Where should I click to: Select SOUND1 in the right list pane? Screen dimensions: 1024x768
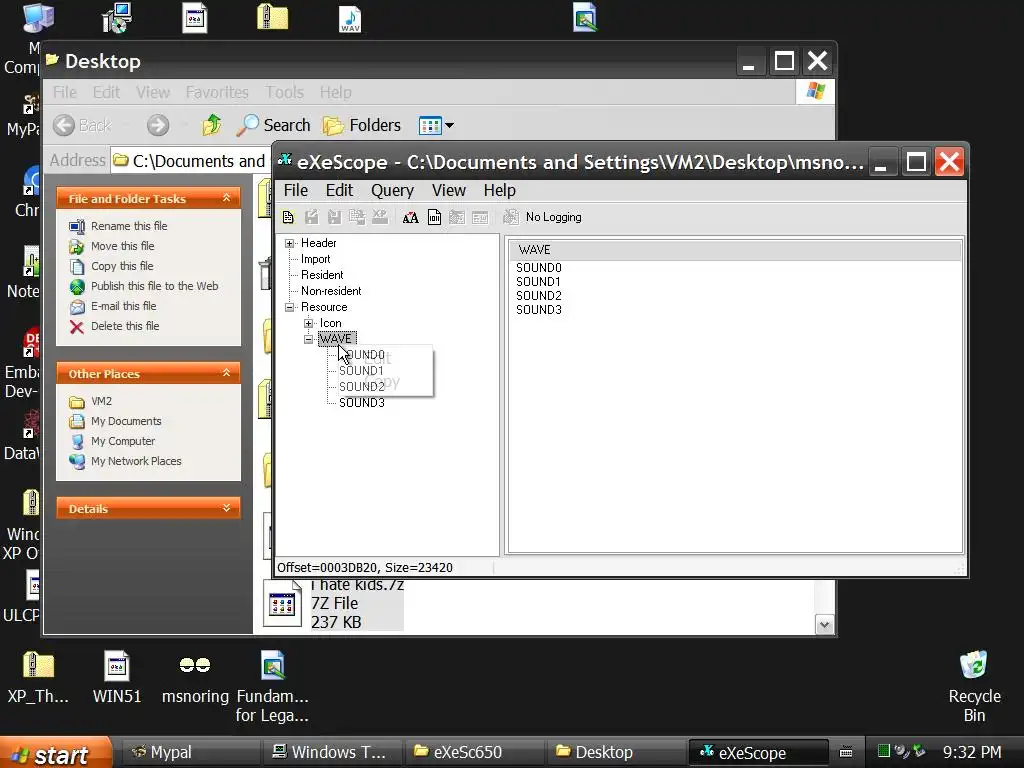(x=539, y=281)
